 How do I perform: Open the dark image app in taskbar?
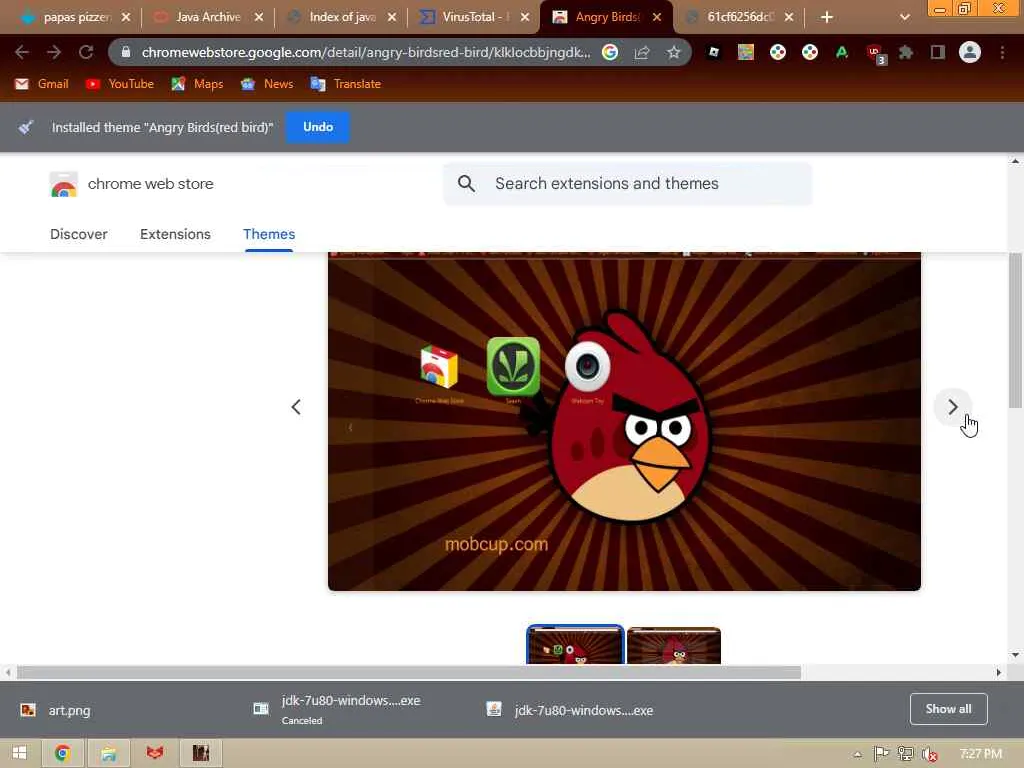click(201, 753)
